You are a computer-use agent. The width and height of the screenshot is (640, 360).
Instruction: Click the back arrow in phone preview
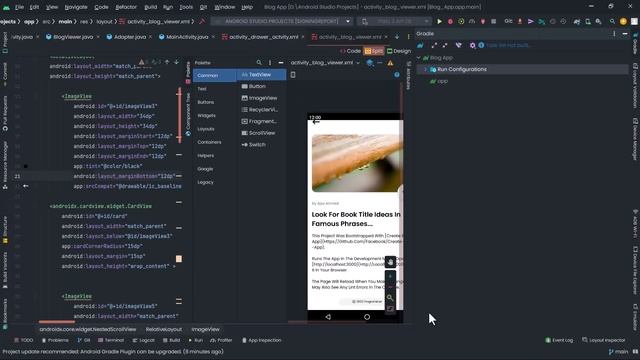tap(316, 122)
